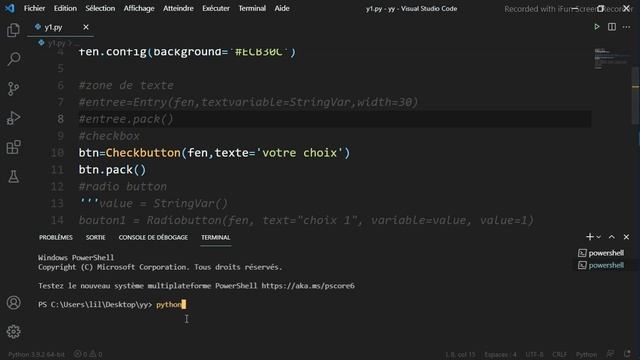Close the y1.py editor tab
The height and width of the screenshot is (360, 640).
point(86,27)
